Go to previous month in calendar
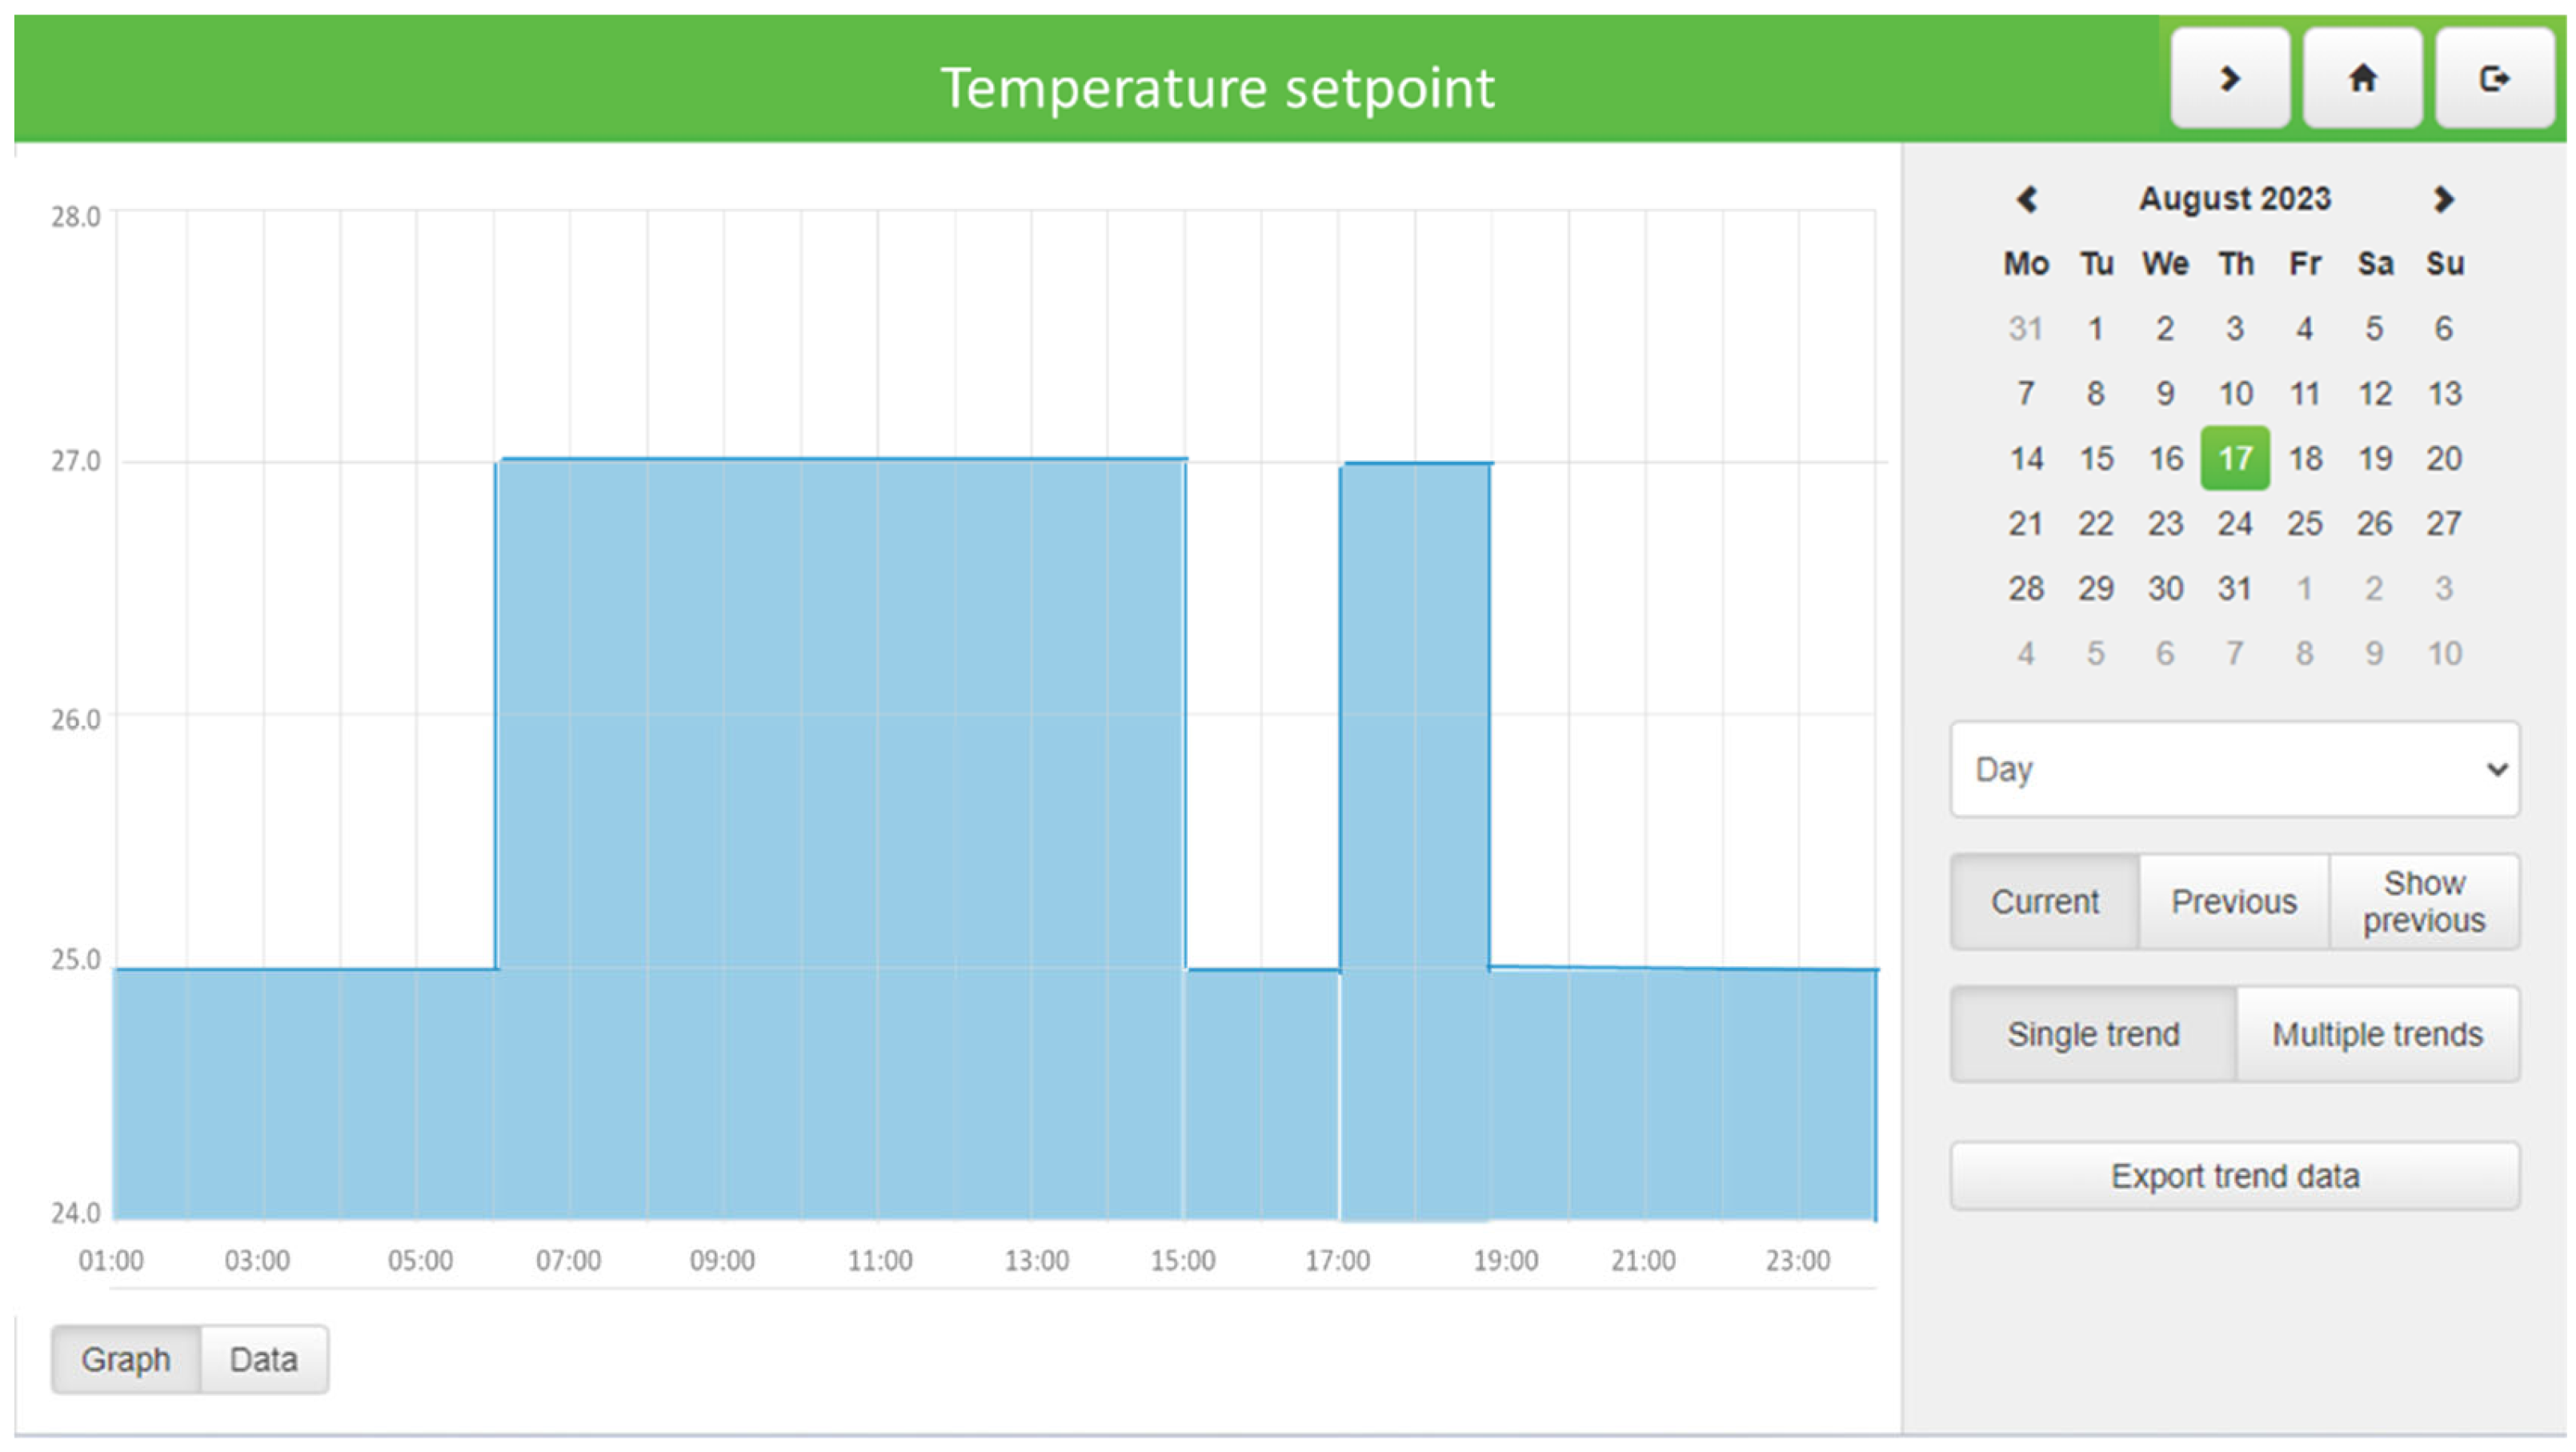 tap(2026, 199)
